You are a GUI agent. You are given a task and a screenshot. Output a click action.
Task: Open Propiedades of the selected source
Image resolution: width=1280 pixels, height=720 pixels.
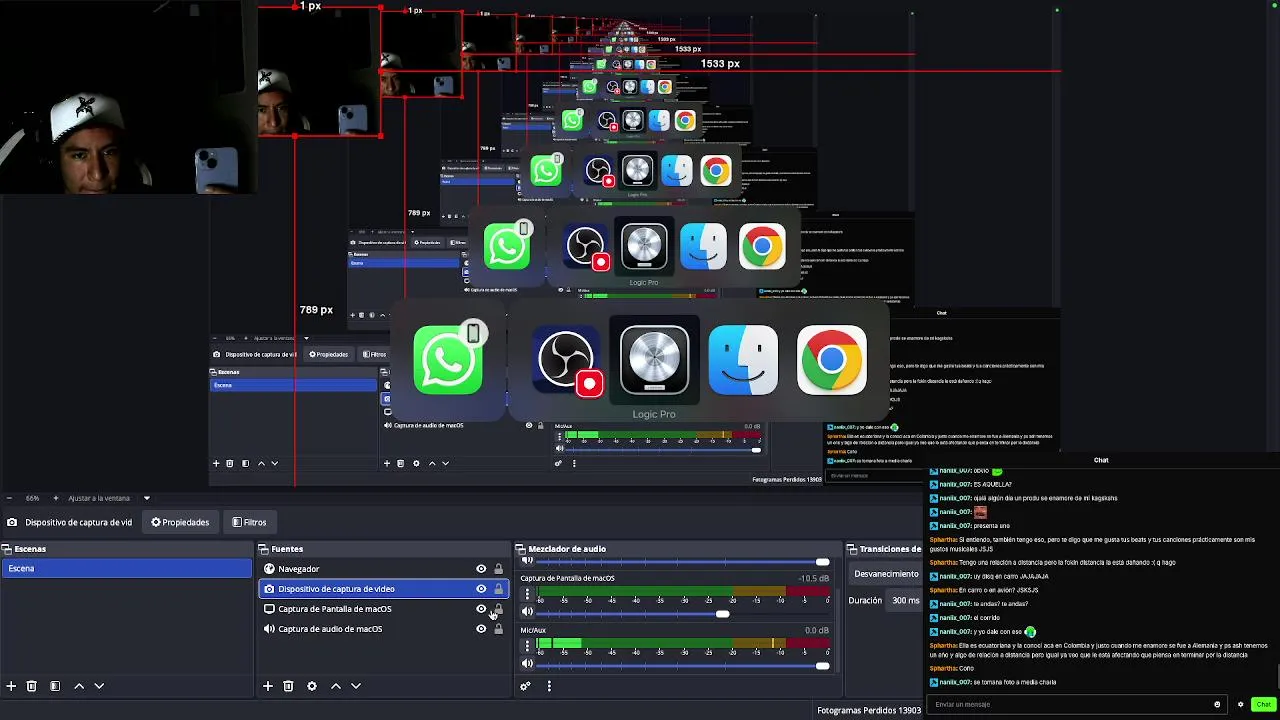point(180,522)
